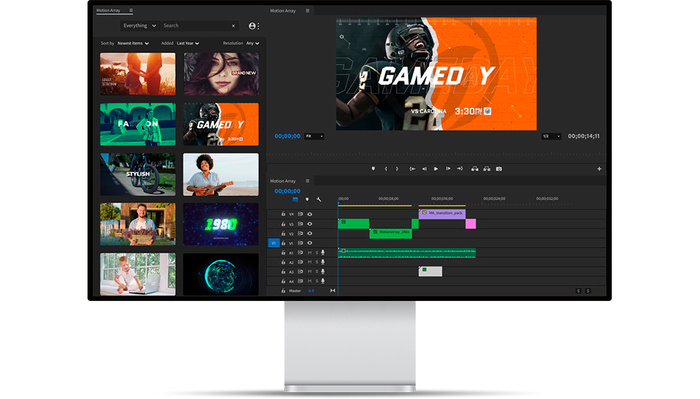Click the GAMEDAY template thumbnail
Viewport: 700px width, 399px height.
tap(221, 124)
